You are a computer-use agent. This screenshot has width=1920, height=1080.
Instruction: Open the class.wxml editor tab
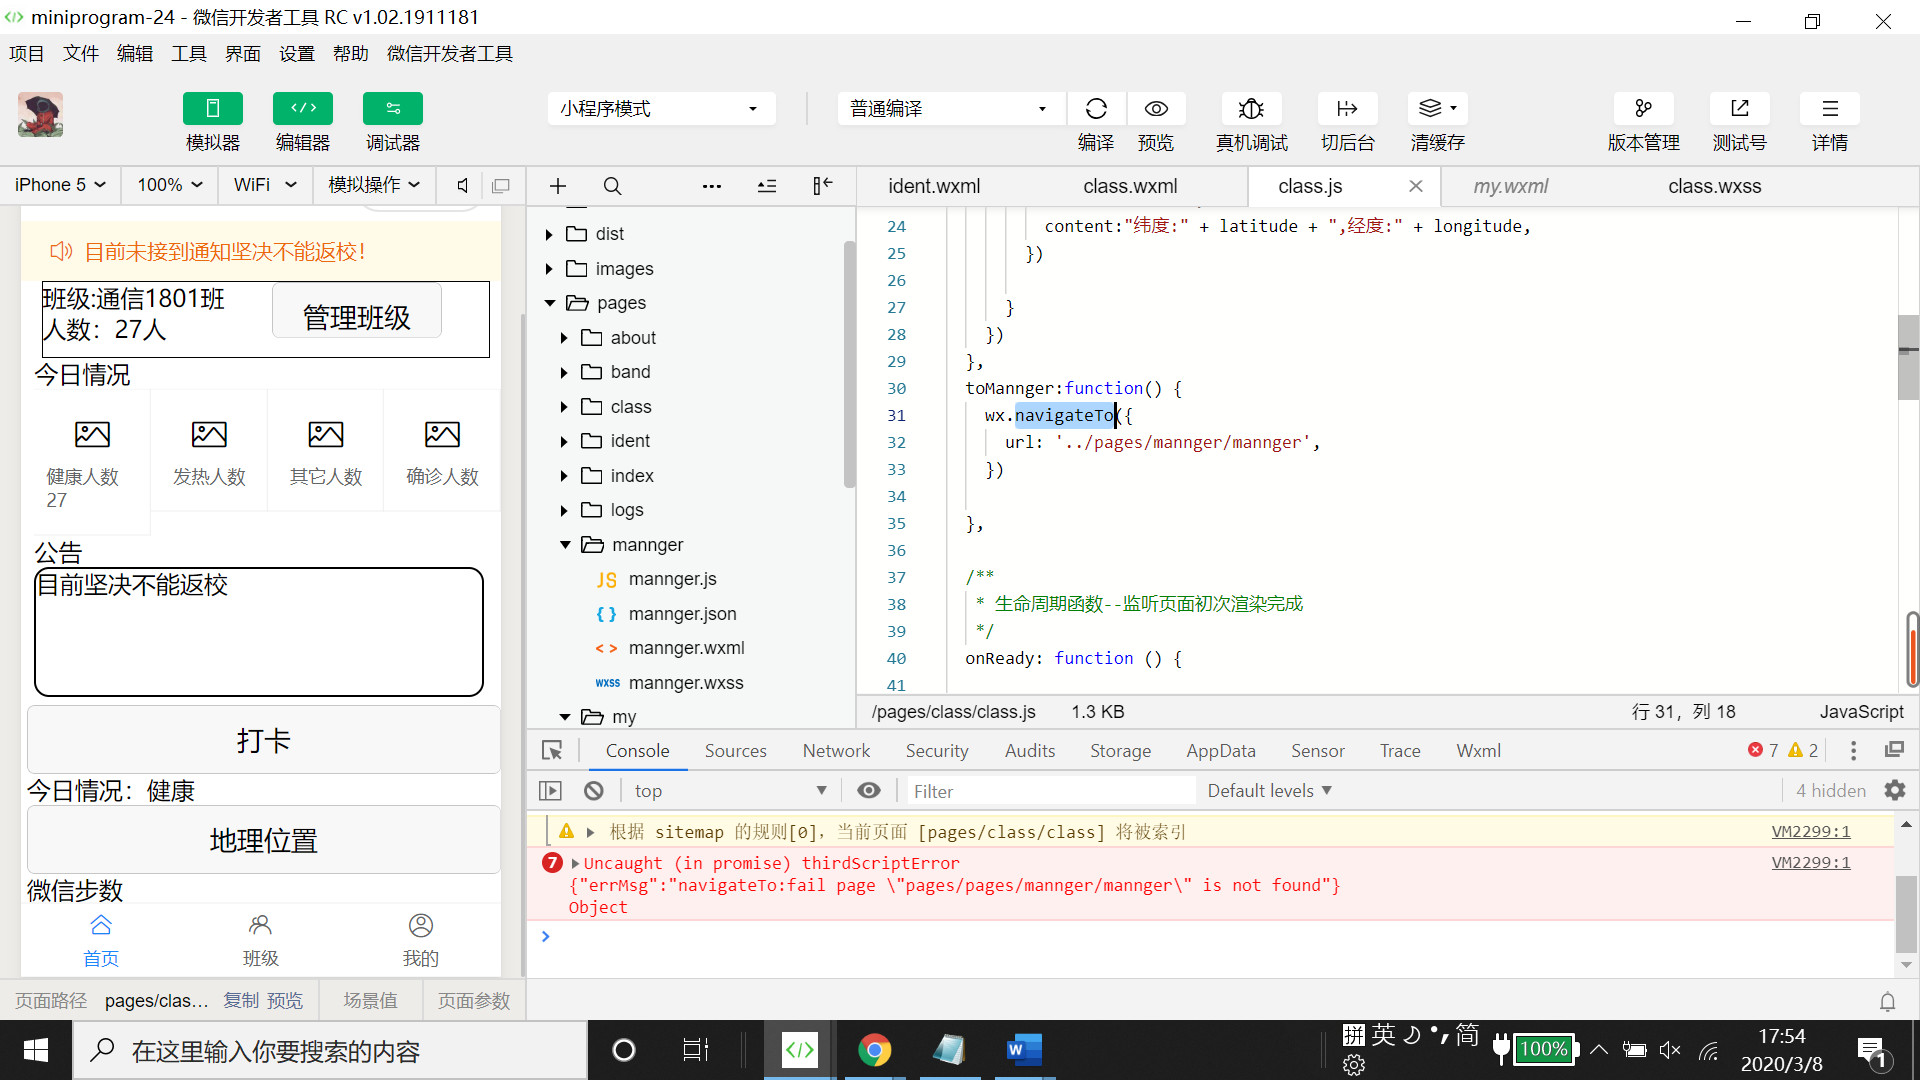pos(1130,186)
